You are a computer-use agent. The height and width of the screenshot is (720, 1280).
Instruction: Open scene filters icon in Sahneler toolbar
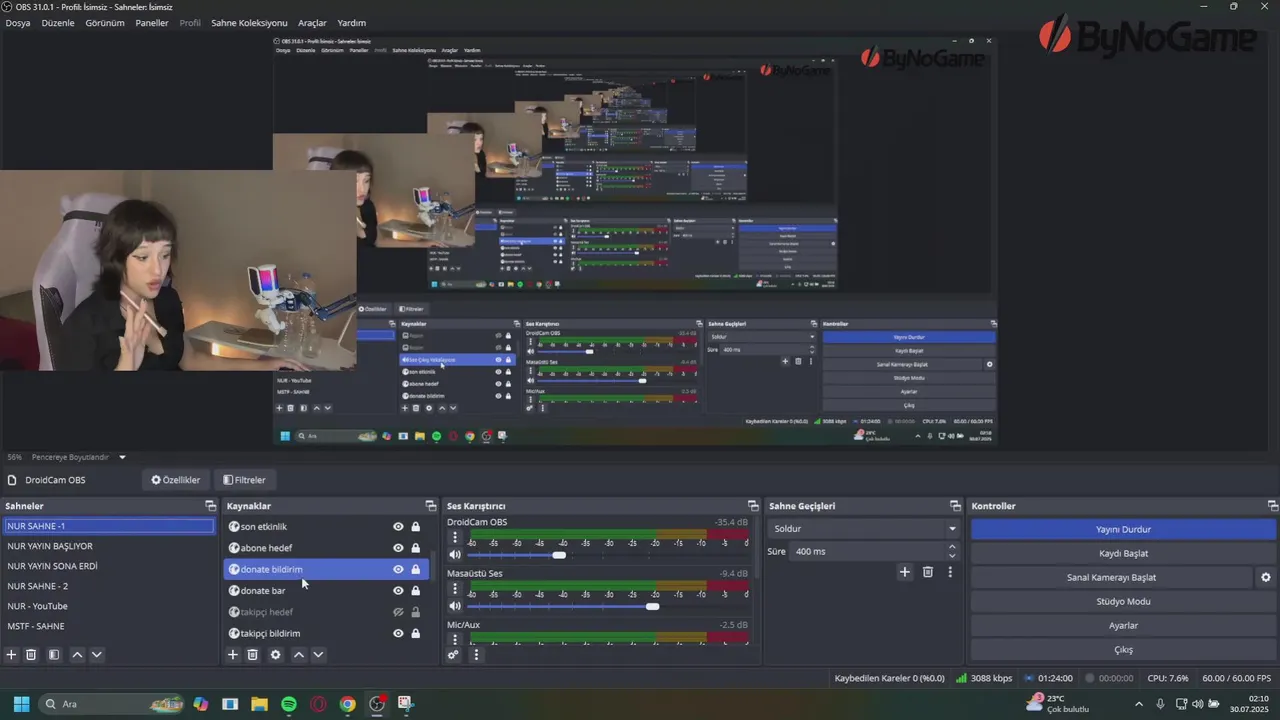click(54, 655)
